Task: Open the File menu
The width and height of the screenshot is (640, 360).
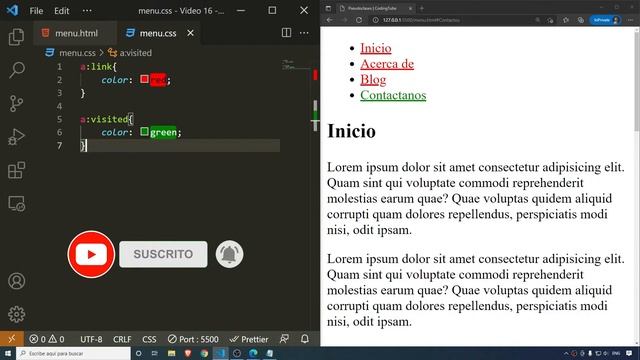Action: 36,11
